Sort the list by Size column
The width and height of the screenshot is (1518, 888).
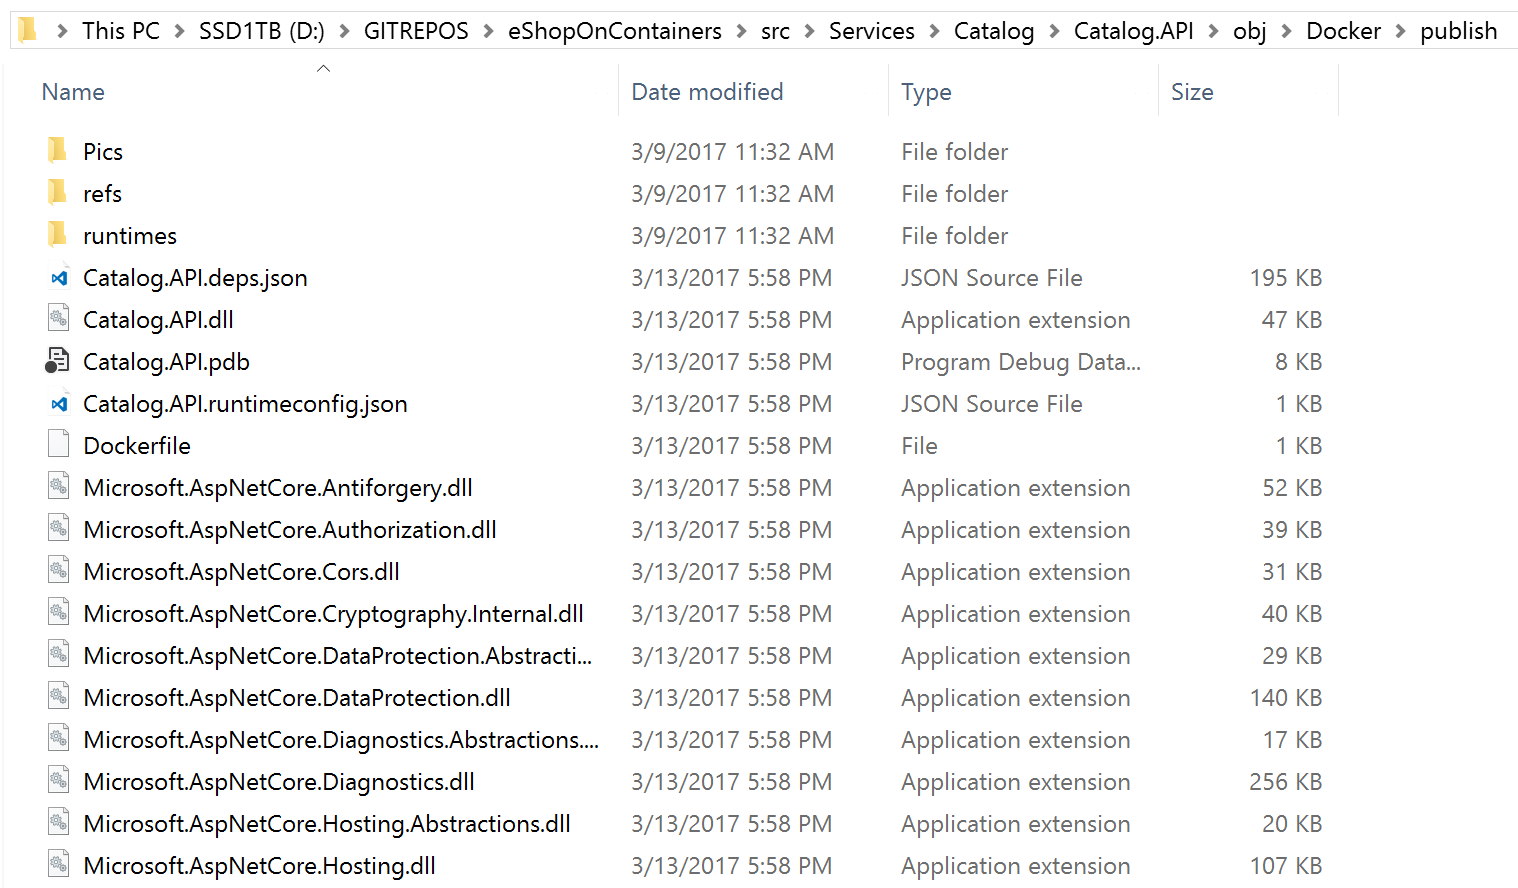1192,92
